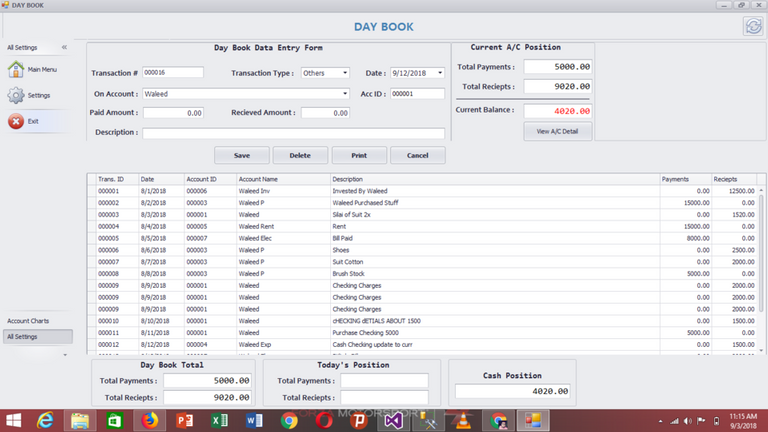Open Main Menu from the sidebar
The image size is (768, 432).
tap(30, 70)
